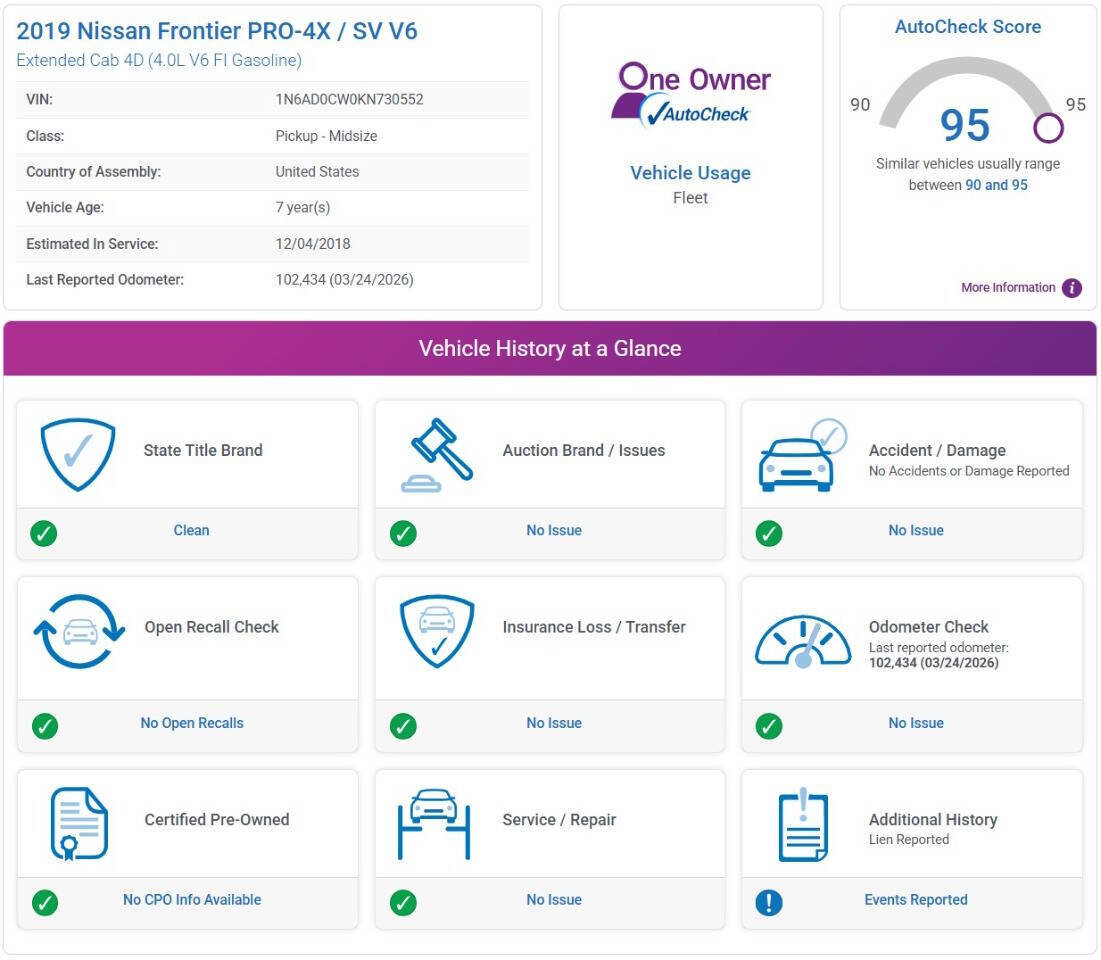Open the Events Reported link
The width and height of the screenshot is (1101, 960).
(916, 900)
